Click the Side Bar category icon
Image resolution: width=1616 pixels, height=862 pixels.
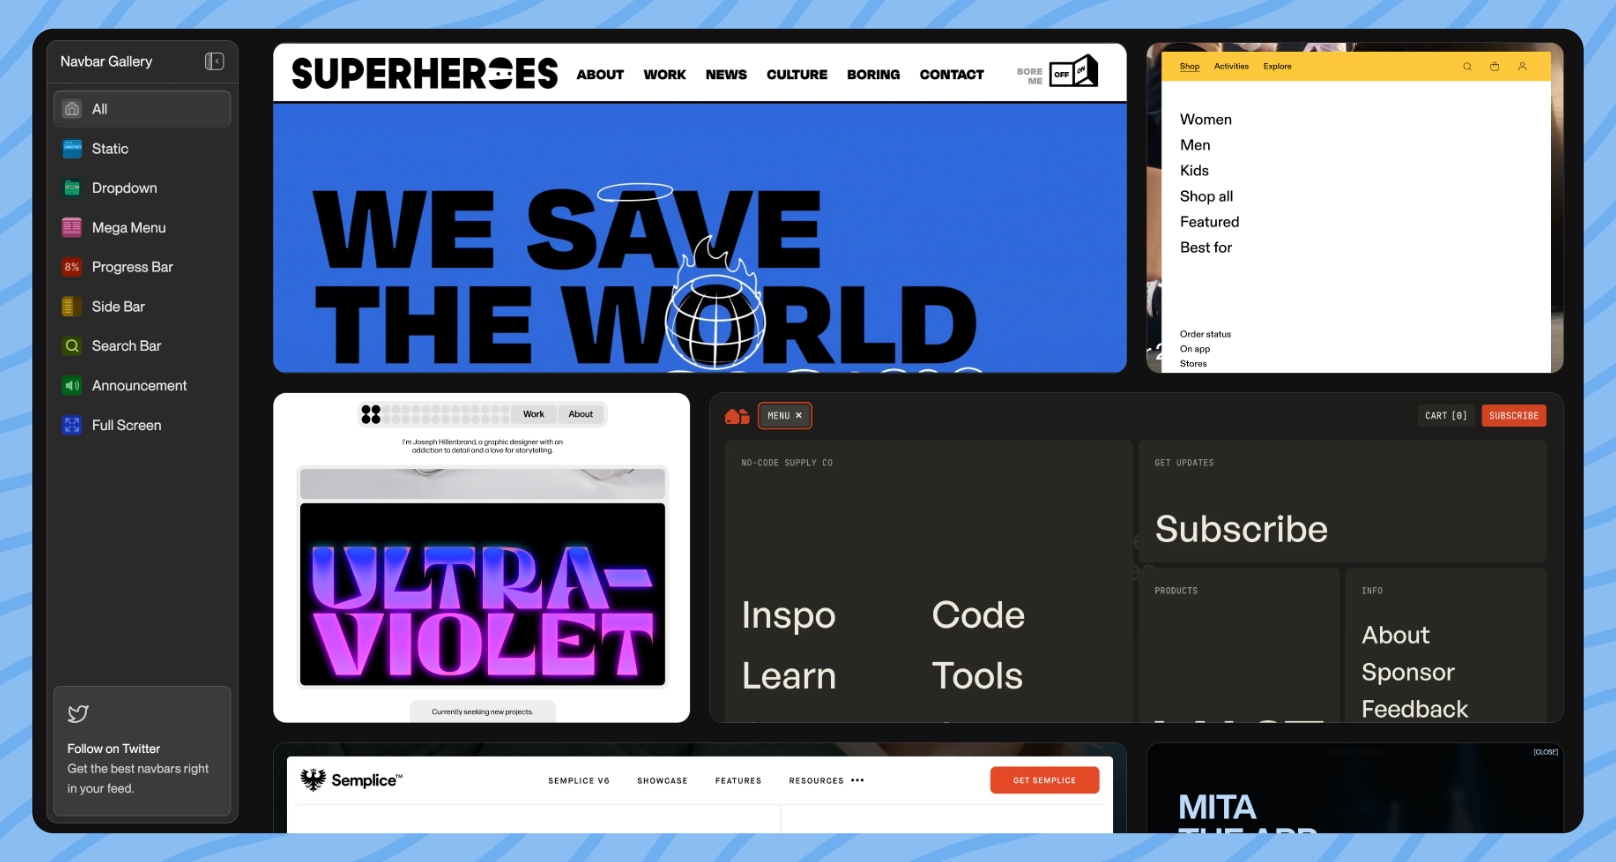pos(72,307)
